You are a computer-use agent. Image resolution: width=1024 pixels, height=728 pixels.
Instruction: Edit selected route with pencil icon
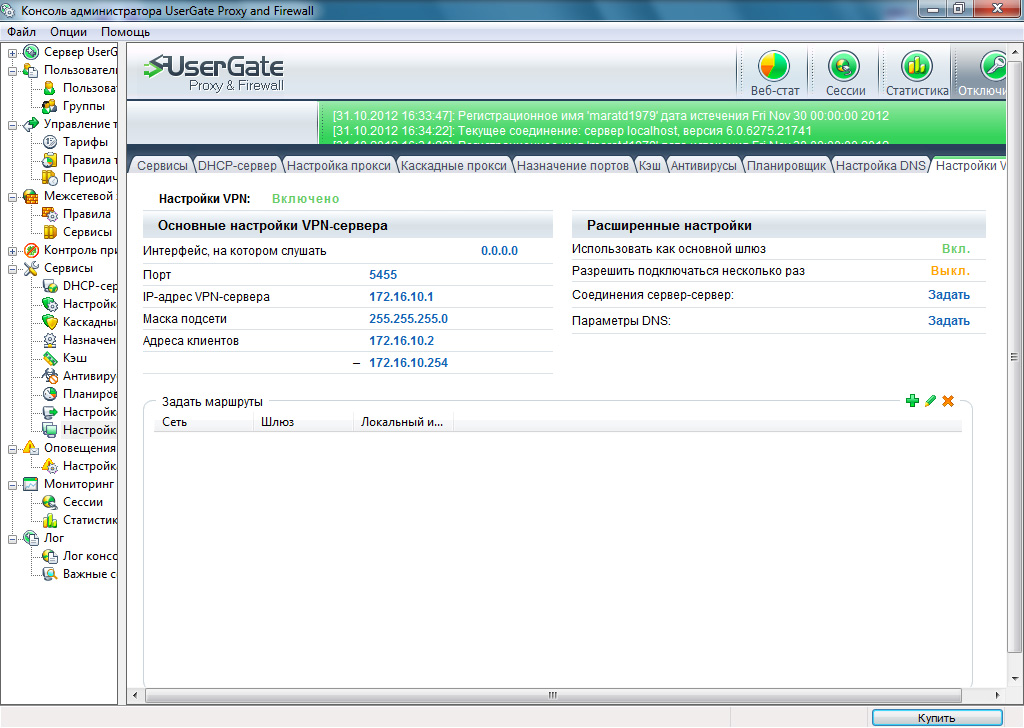[x=931, y=401]
